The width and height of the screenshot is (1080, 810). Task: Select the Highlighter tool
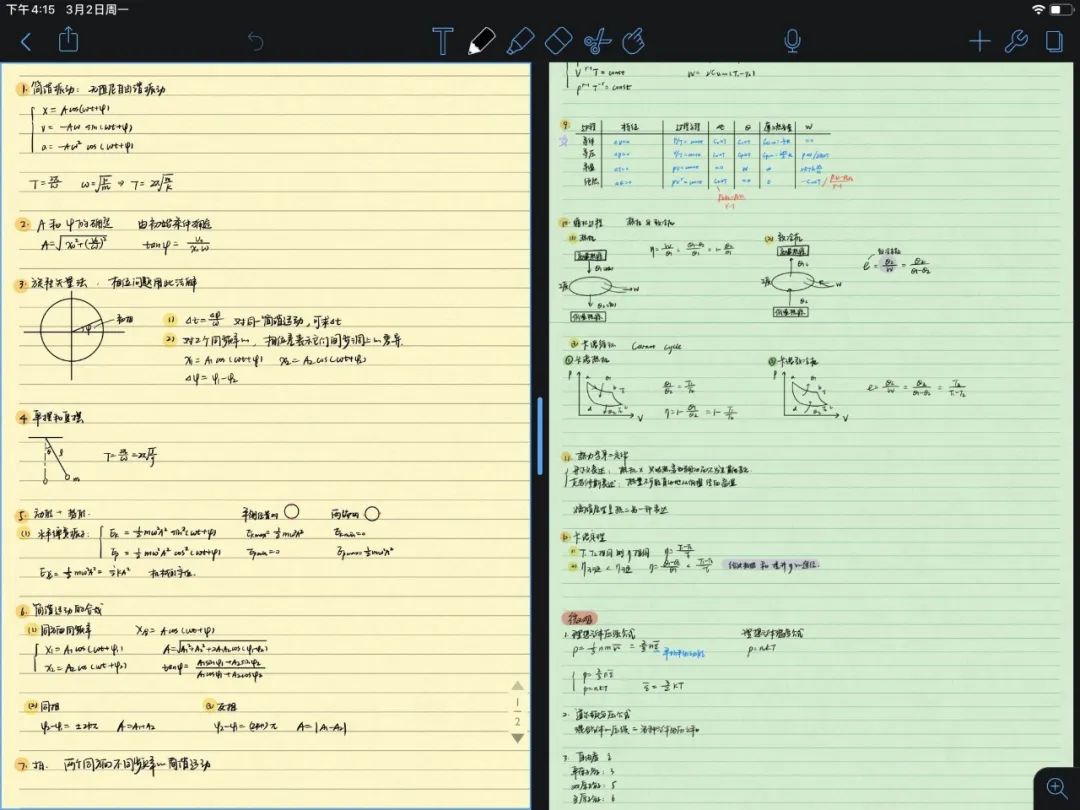click(519, 41)
